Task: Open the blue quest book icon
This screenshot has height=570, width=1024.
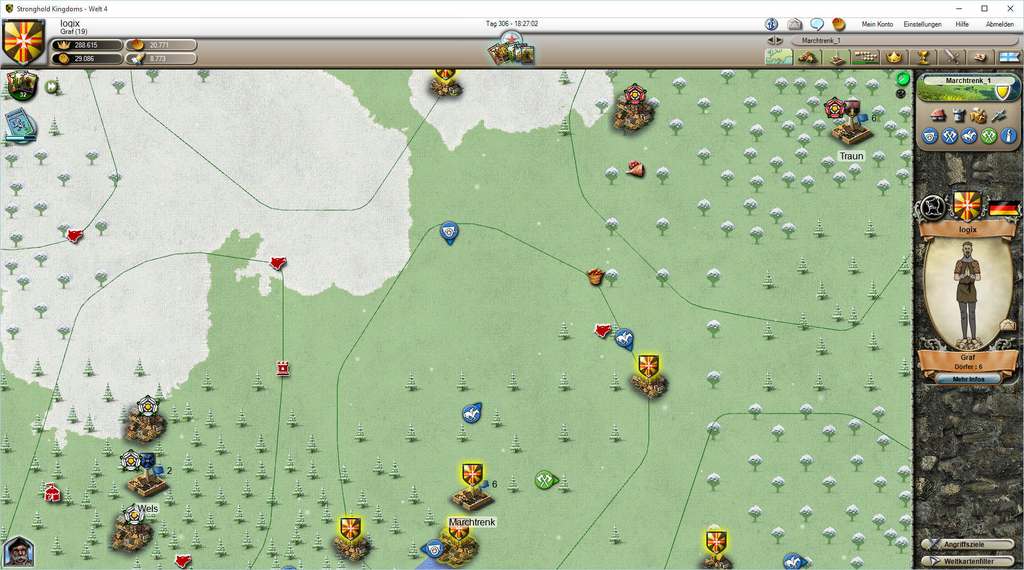Action: [20, 125]
